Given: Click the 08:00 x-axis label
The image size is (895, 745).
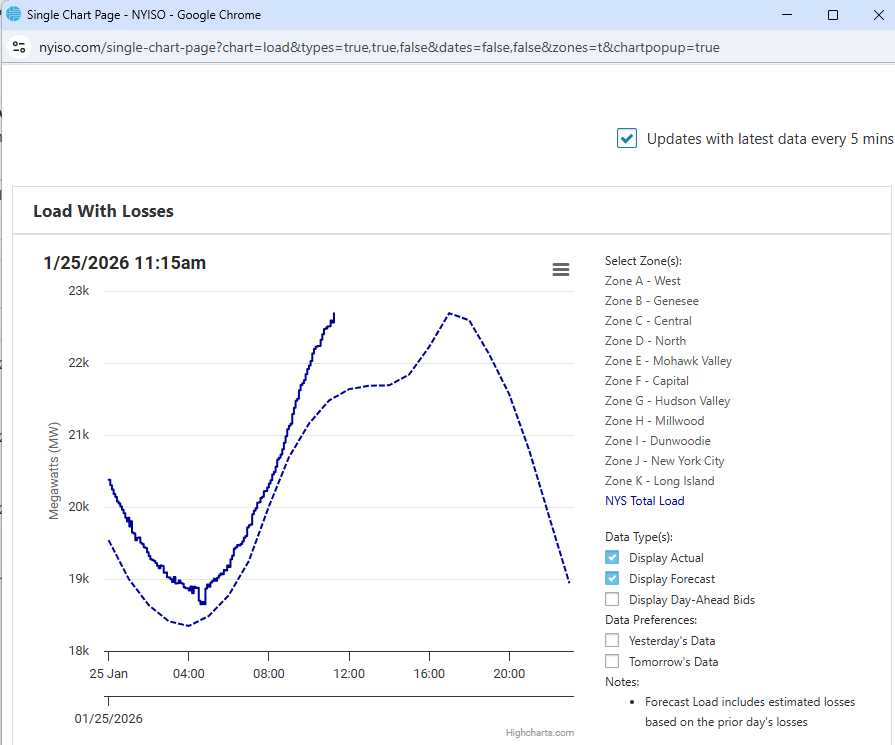Looking at the screenshot, I should 268,674.
